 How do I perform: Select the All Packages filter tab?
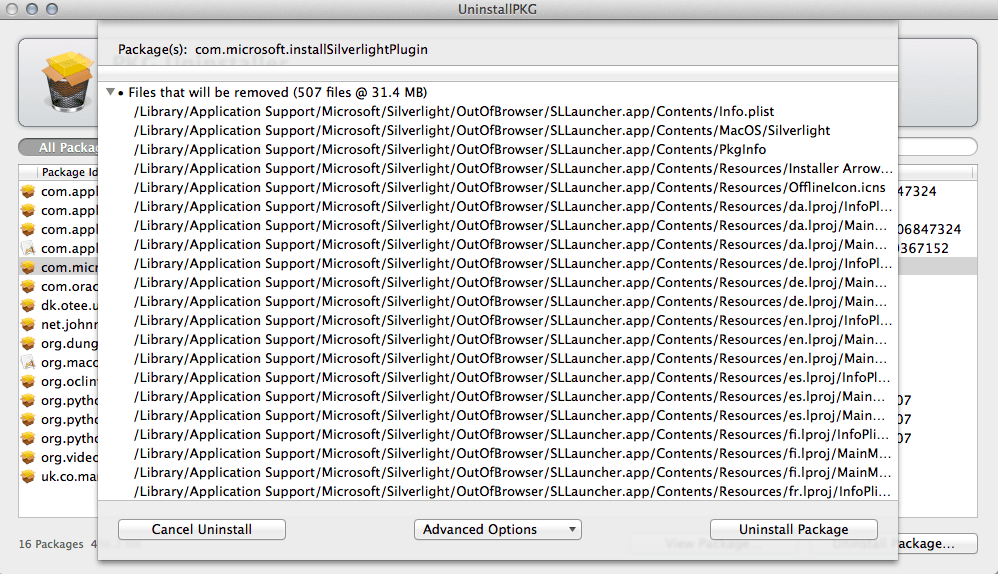click(x=59, y=148)
